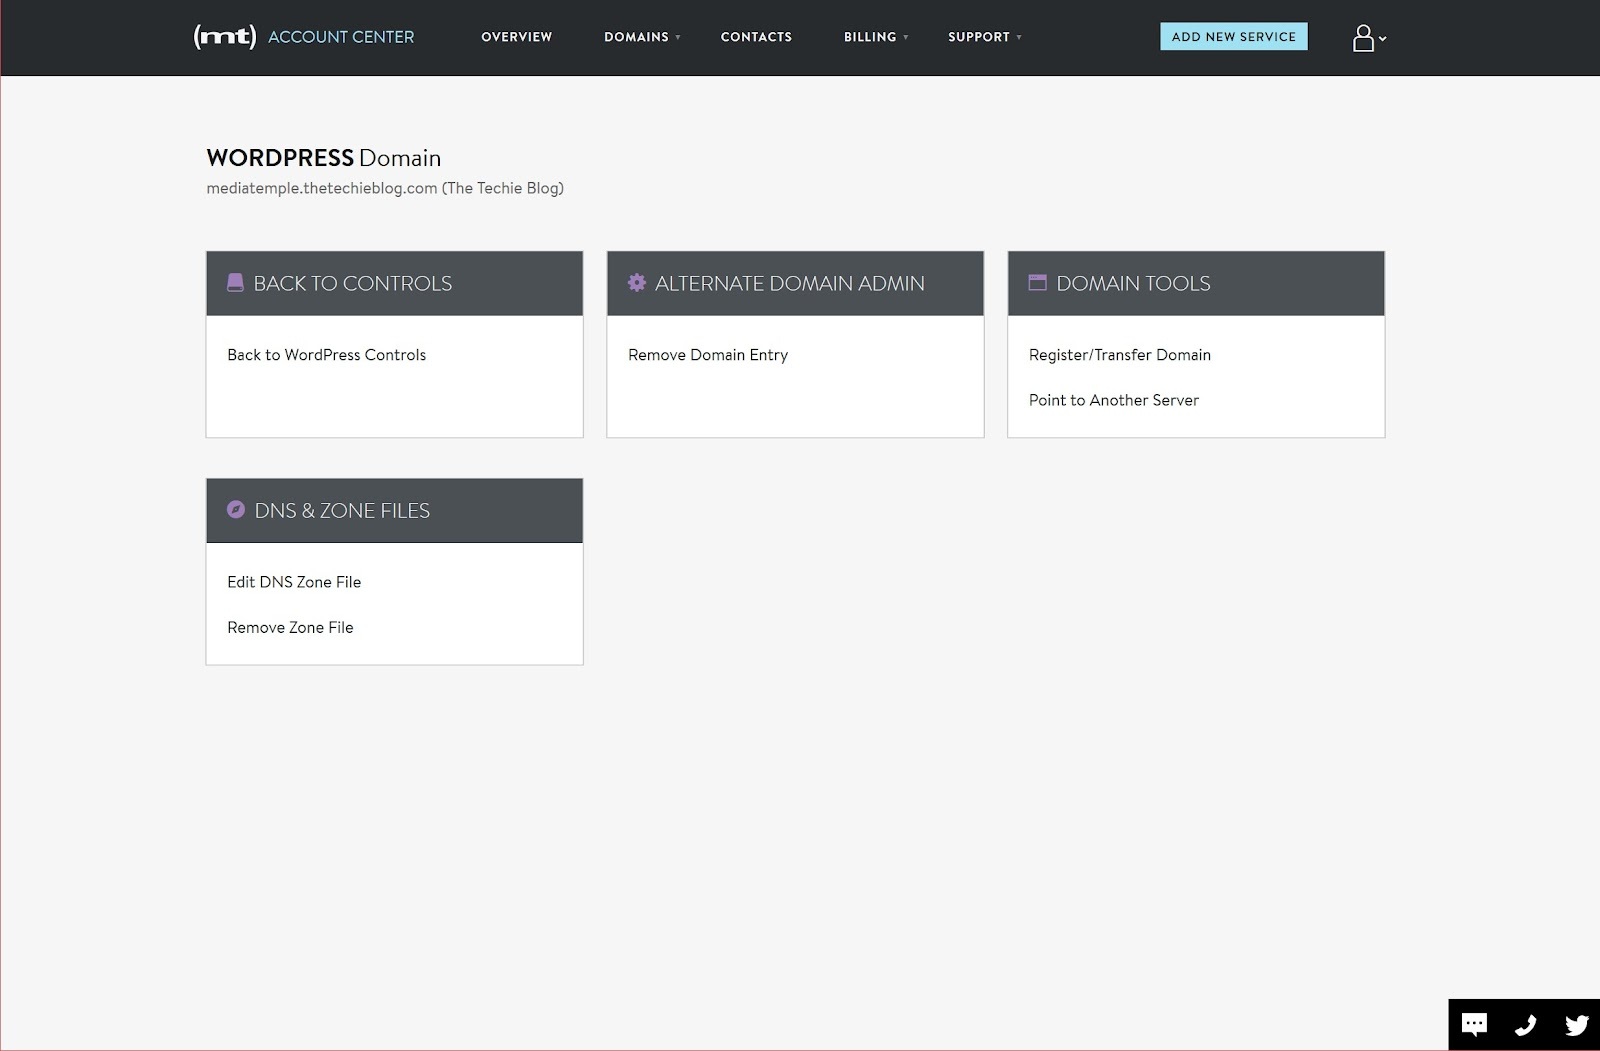
Task: Expand the Support menu arrow
Action: click(x=1019, y=38)
